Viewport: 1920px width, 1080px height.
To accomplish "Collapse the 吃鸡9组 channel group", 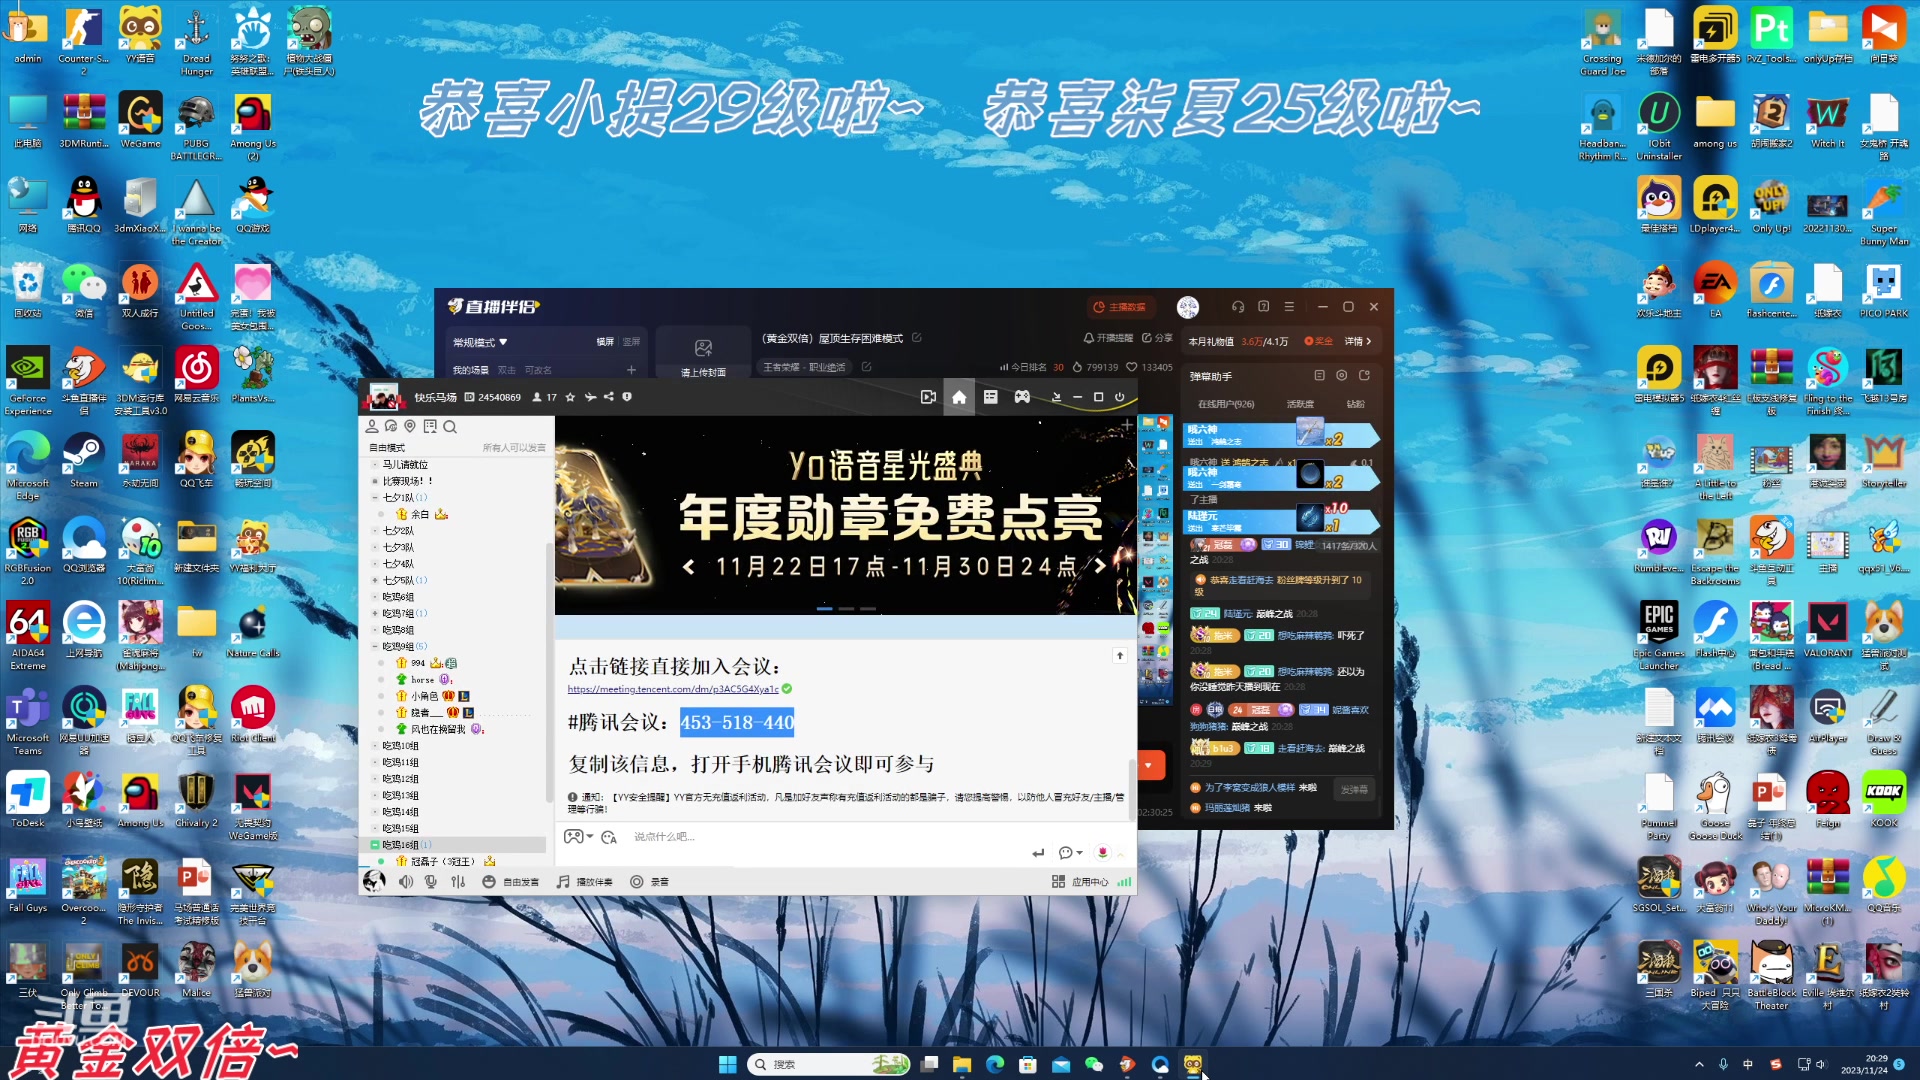I will pyautogui.click(x=375, y=646).
